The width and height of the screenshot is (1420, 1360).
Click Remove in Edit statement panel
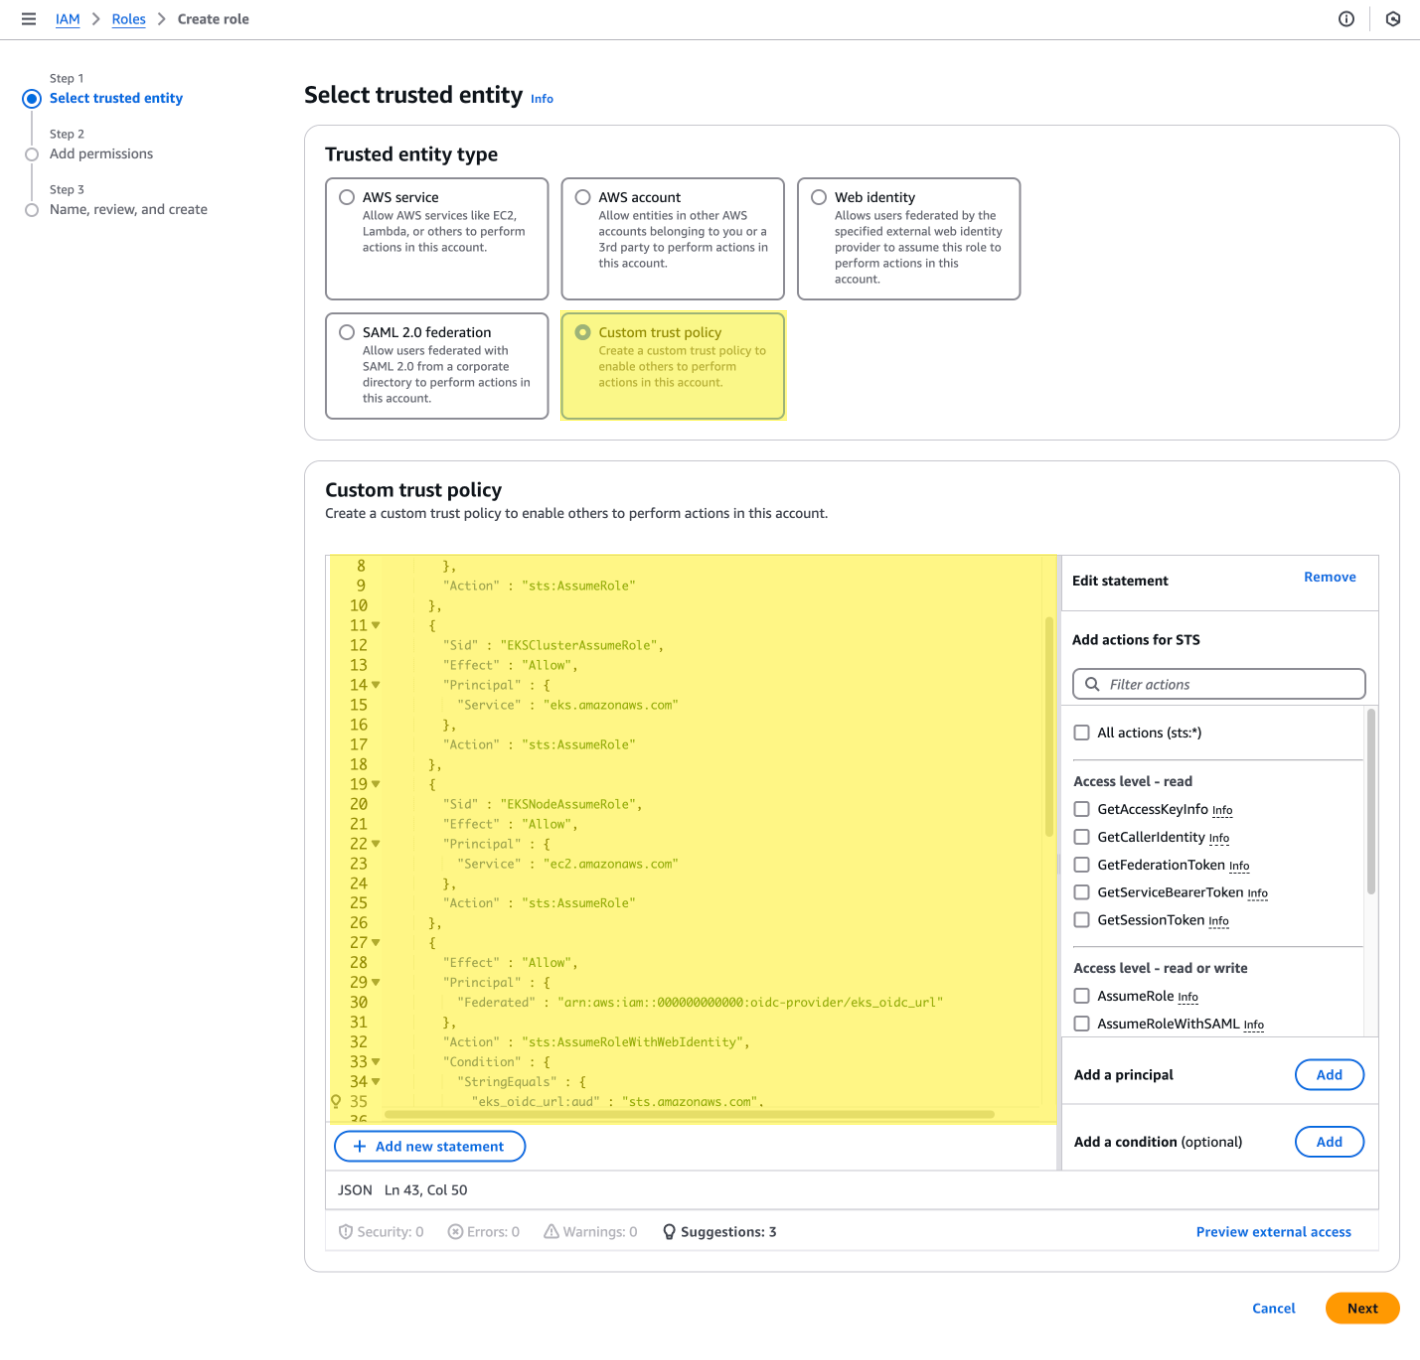click(1330, 577)
